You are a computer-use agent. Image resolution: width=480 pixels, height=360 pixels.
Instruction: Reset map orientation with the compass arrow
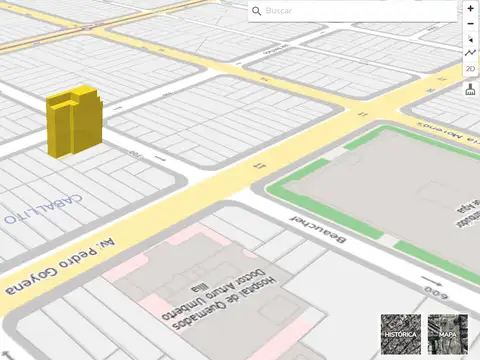[470, 39]
